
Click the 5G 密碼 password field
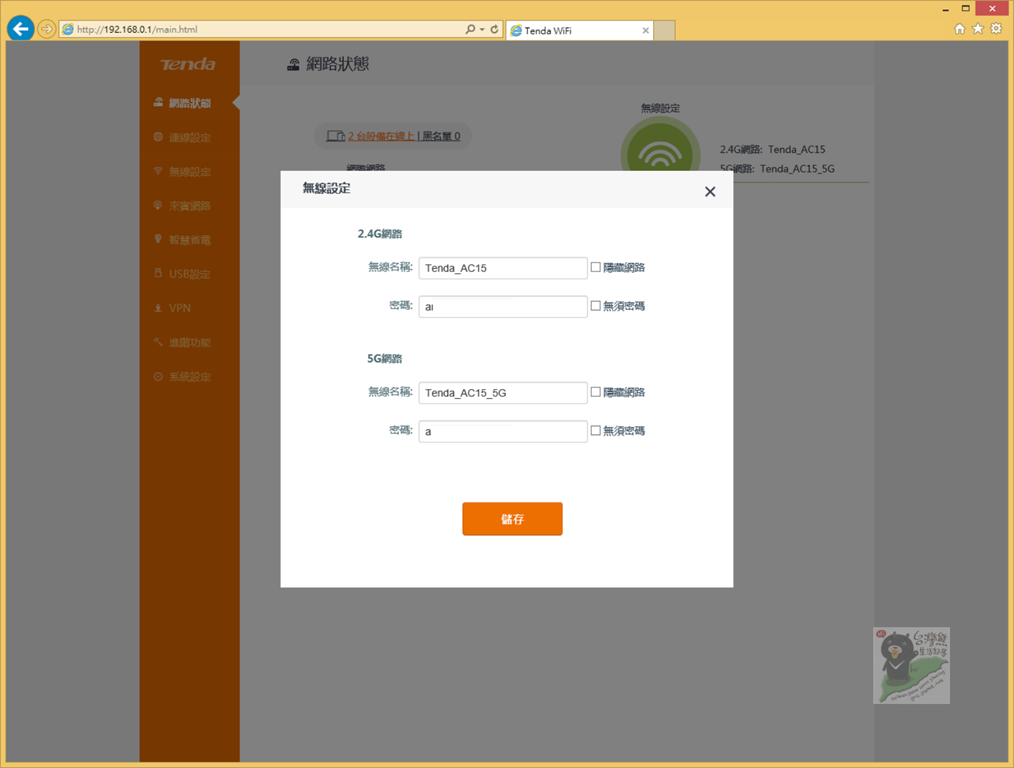(502, 431)
